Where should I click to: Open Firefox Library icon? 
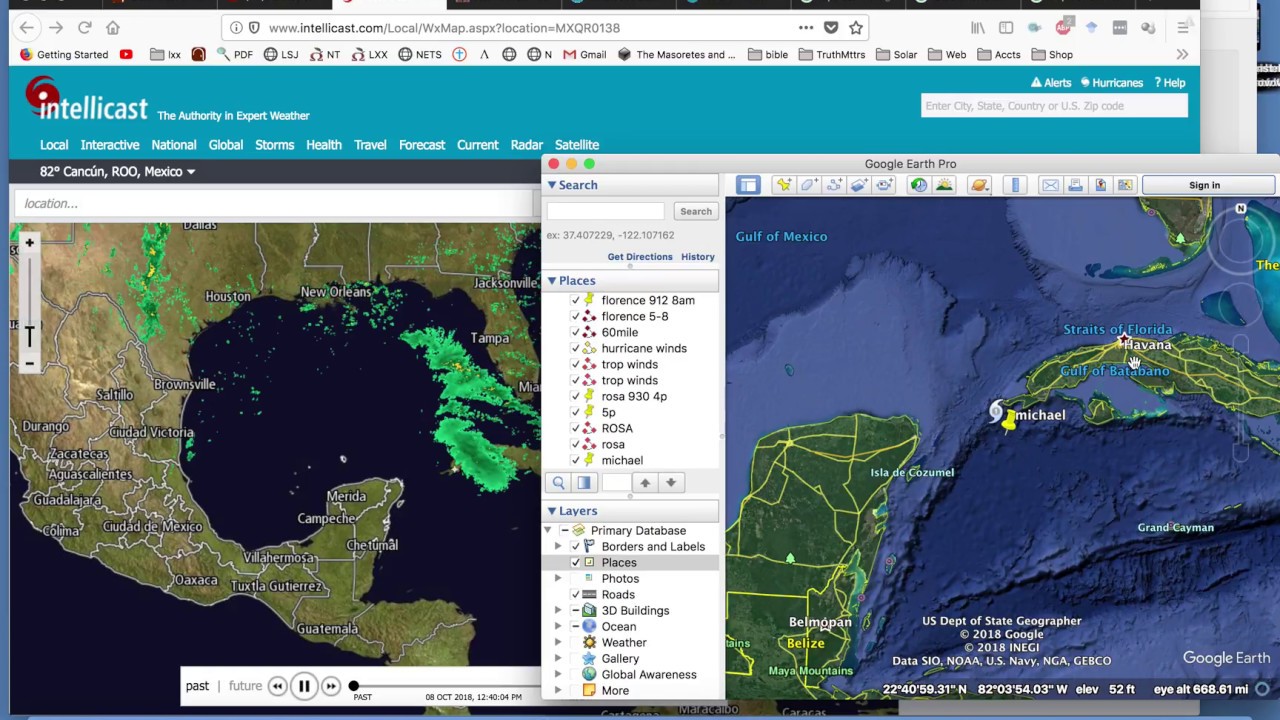[x=978, y=28]
